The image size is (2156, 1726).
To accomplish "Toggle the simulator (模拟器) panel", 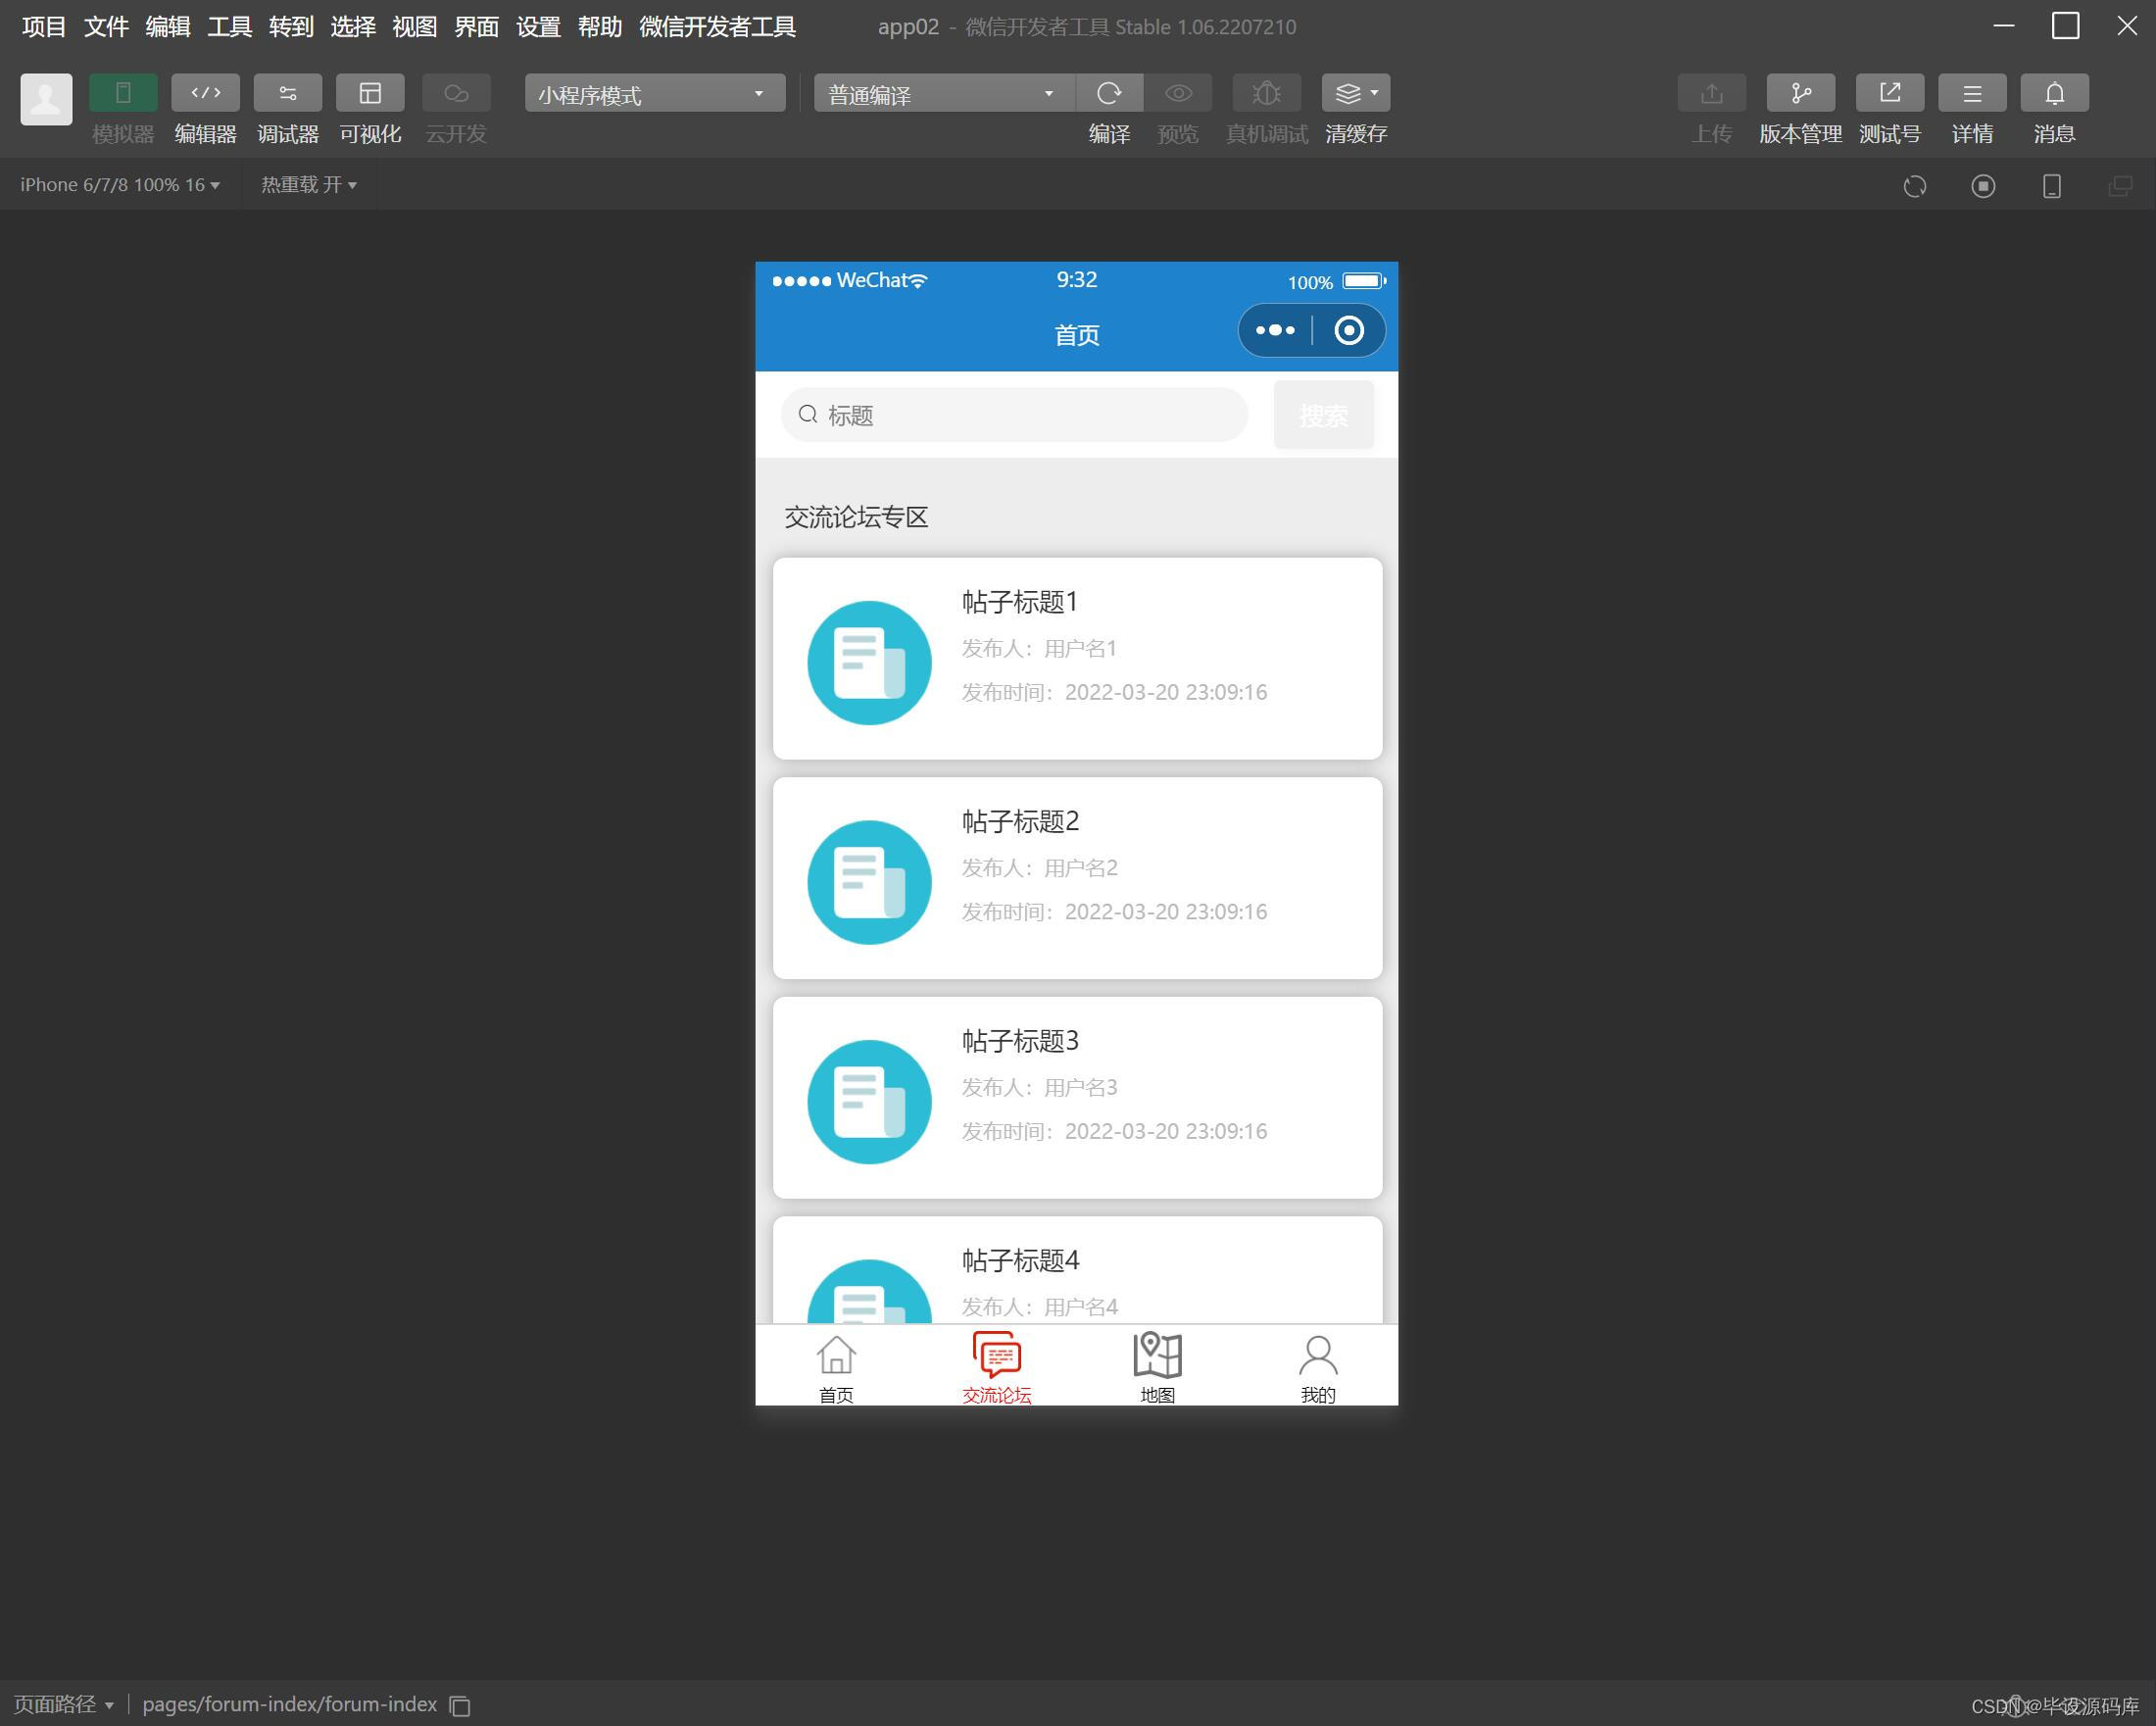I will point(123,93).
